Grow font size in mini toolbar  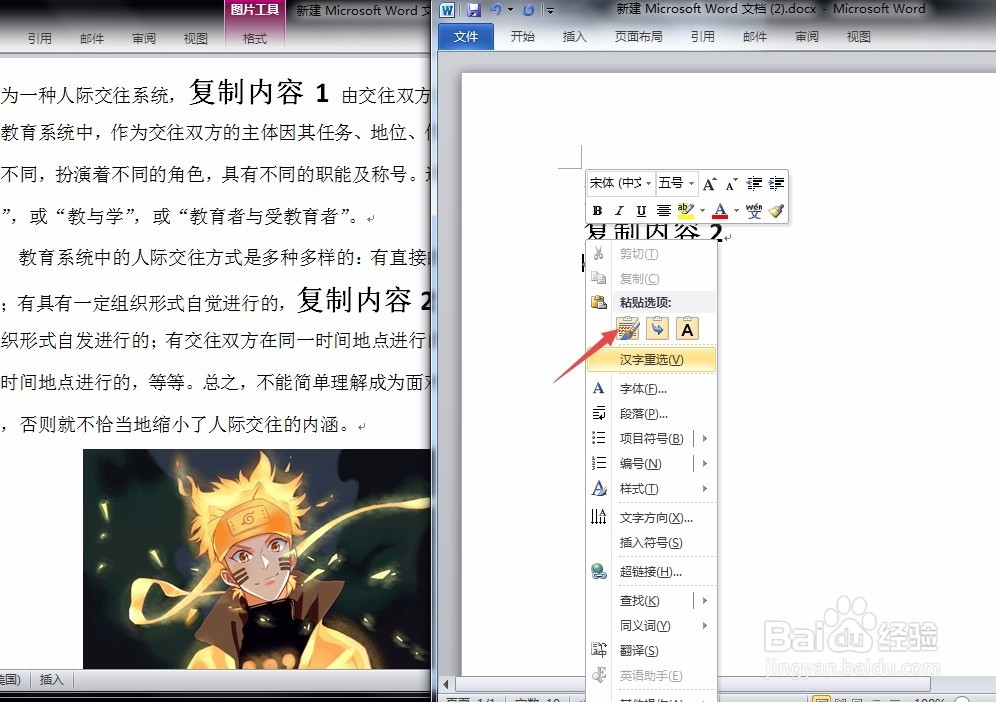[x=710, y=184]
